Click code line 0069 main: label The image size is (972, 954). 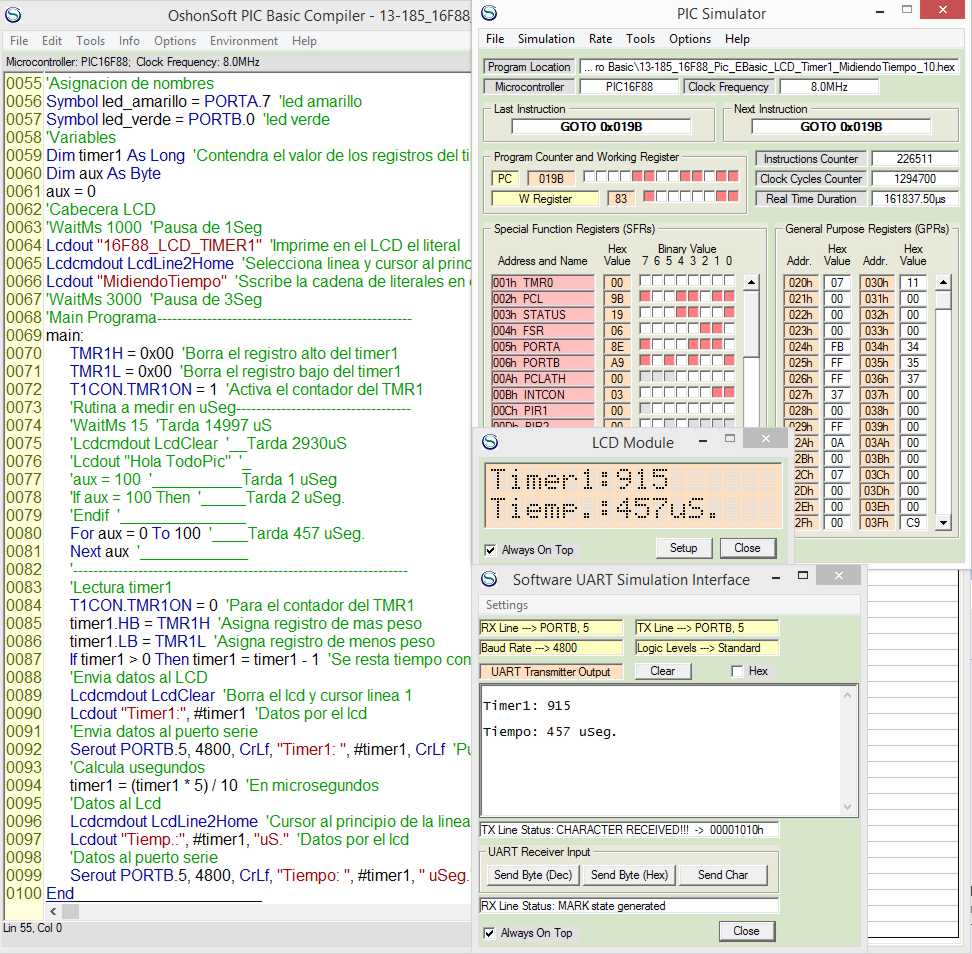pyautogui.click(x=64, y=336)
